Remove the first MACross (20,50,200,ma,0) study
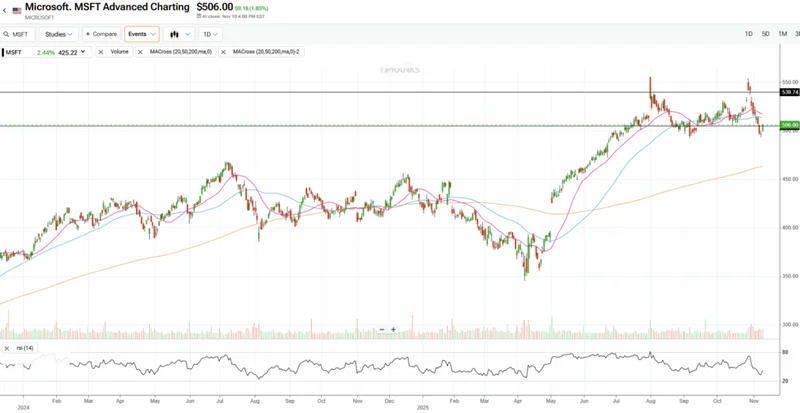The width and height of the screenshot is (800, 413). coord(140,52)
